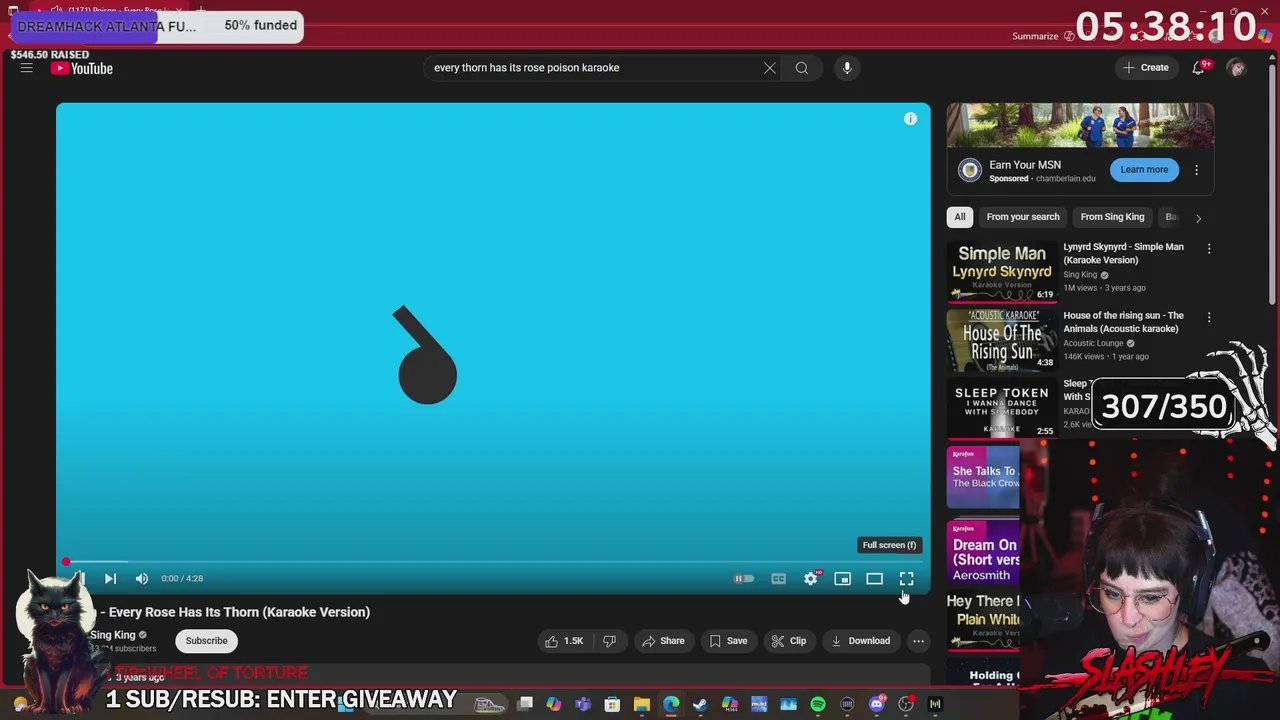This screenshot has width=1280, height=720.
Task: Enter full screen mode
Action: (x=907, y=579)
